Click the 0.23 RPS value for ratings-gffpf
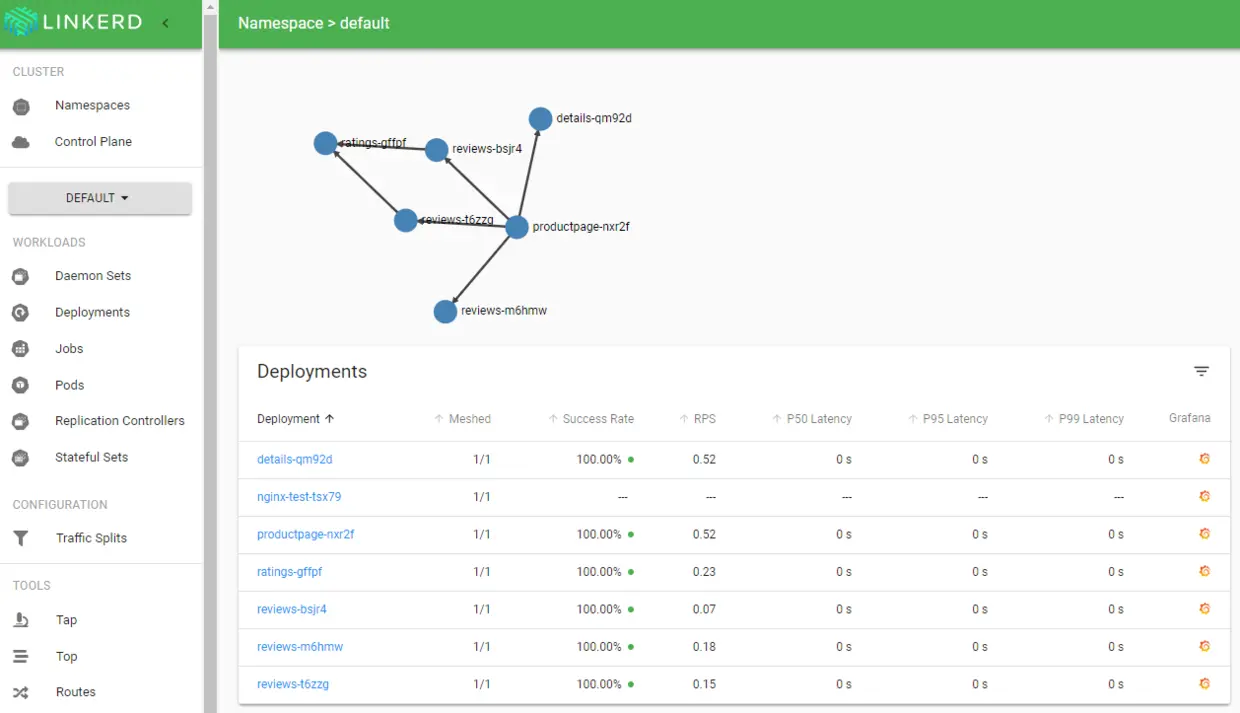 [704, 572]
